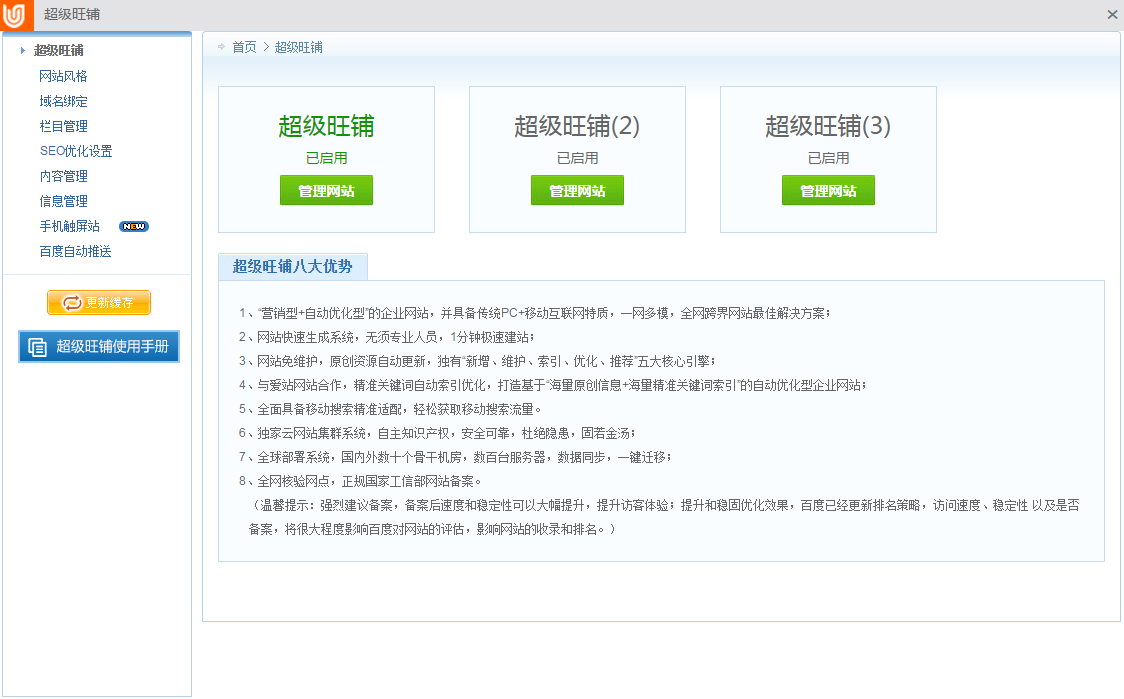Viewport: 1124px width, 699px height.
Task: Open 信息管理 in the sidebar
Action: [63, 201]
